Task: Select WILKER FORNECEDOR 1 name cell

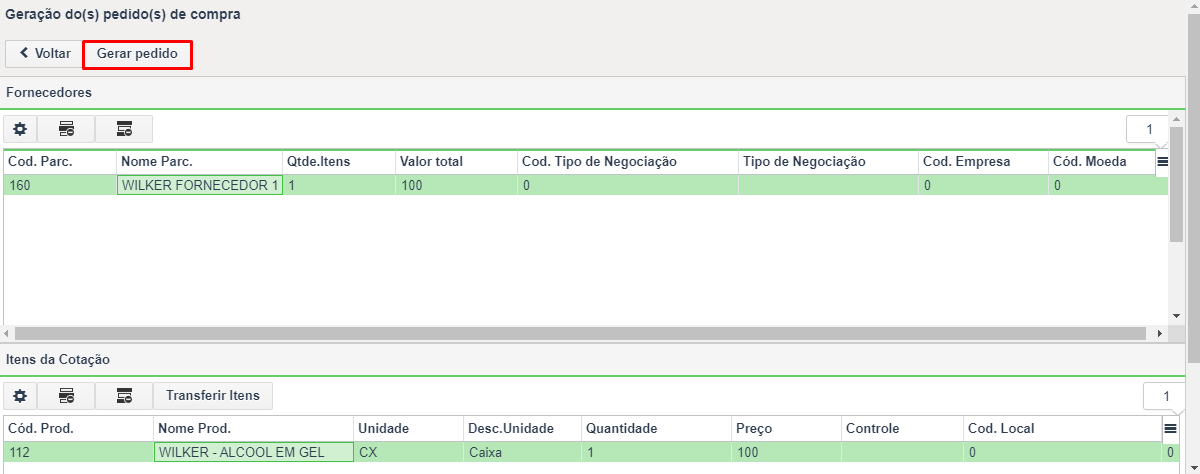Action: [x=200, y=185]
